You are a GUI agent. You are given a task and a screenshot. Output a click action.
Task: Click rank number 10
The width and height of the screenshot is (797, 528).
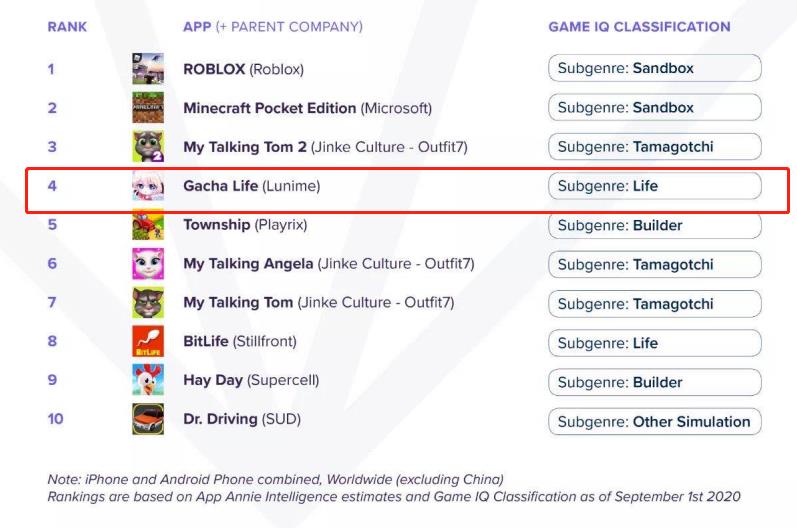55,419
